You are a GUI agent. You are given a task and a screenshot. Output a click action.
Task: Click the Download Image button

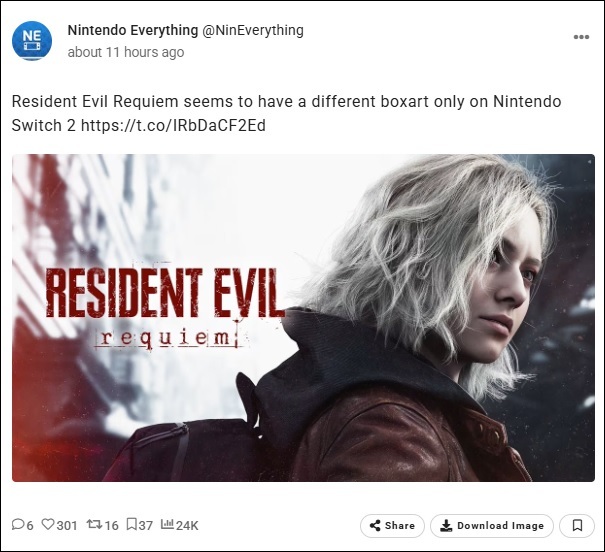coord(492,525)
